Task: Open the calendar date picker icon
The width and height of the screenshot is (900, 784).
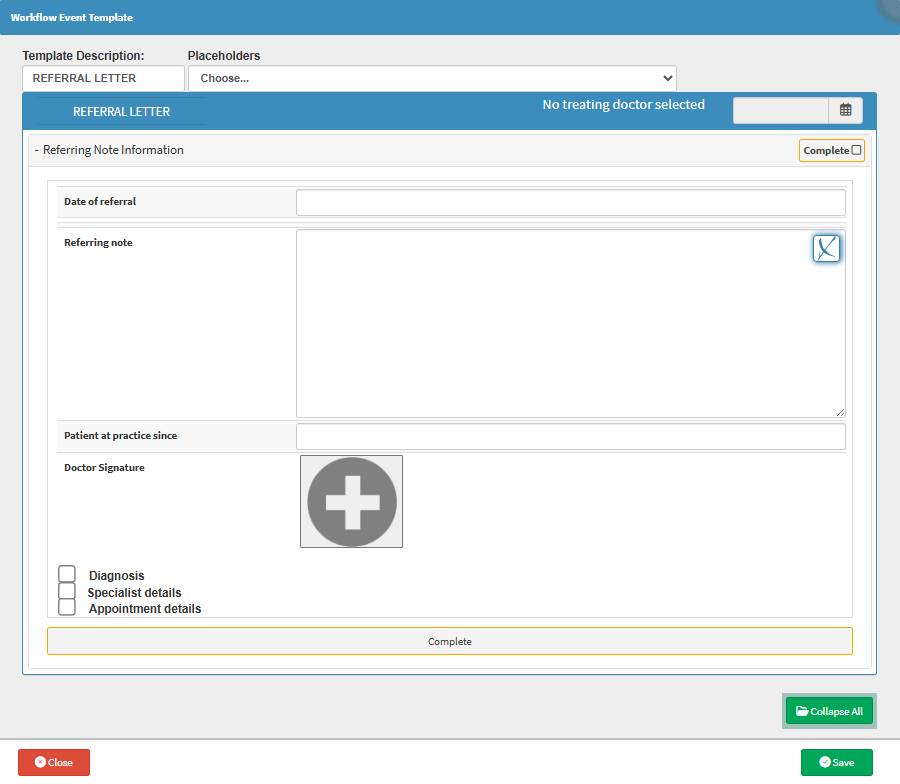Action: 845,110
